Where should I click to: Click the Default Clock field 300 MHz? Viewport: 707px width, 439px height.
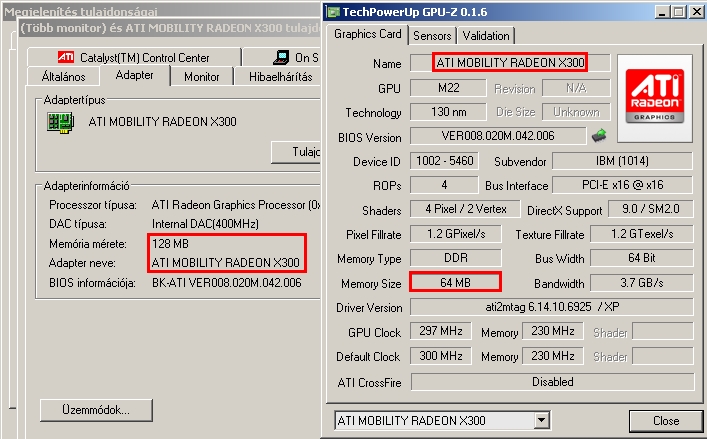441,356
